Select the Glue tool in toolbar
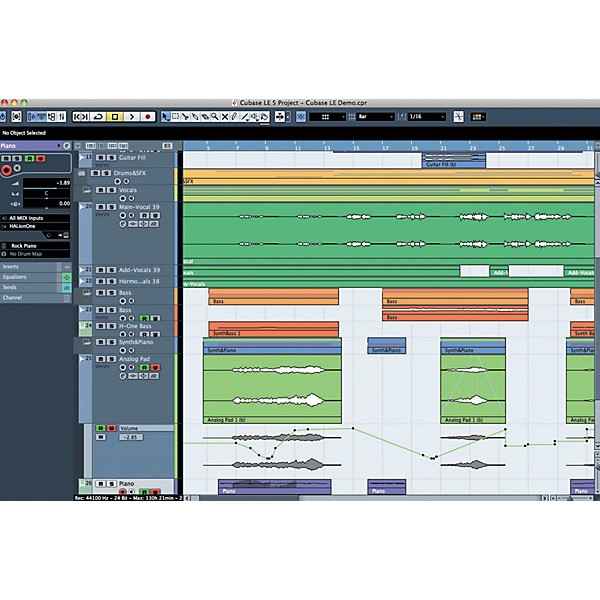This screenshot has width=600, height=600. pyautogui.click(x=195, y=117)
